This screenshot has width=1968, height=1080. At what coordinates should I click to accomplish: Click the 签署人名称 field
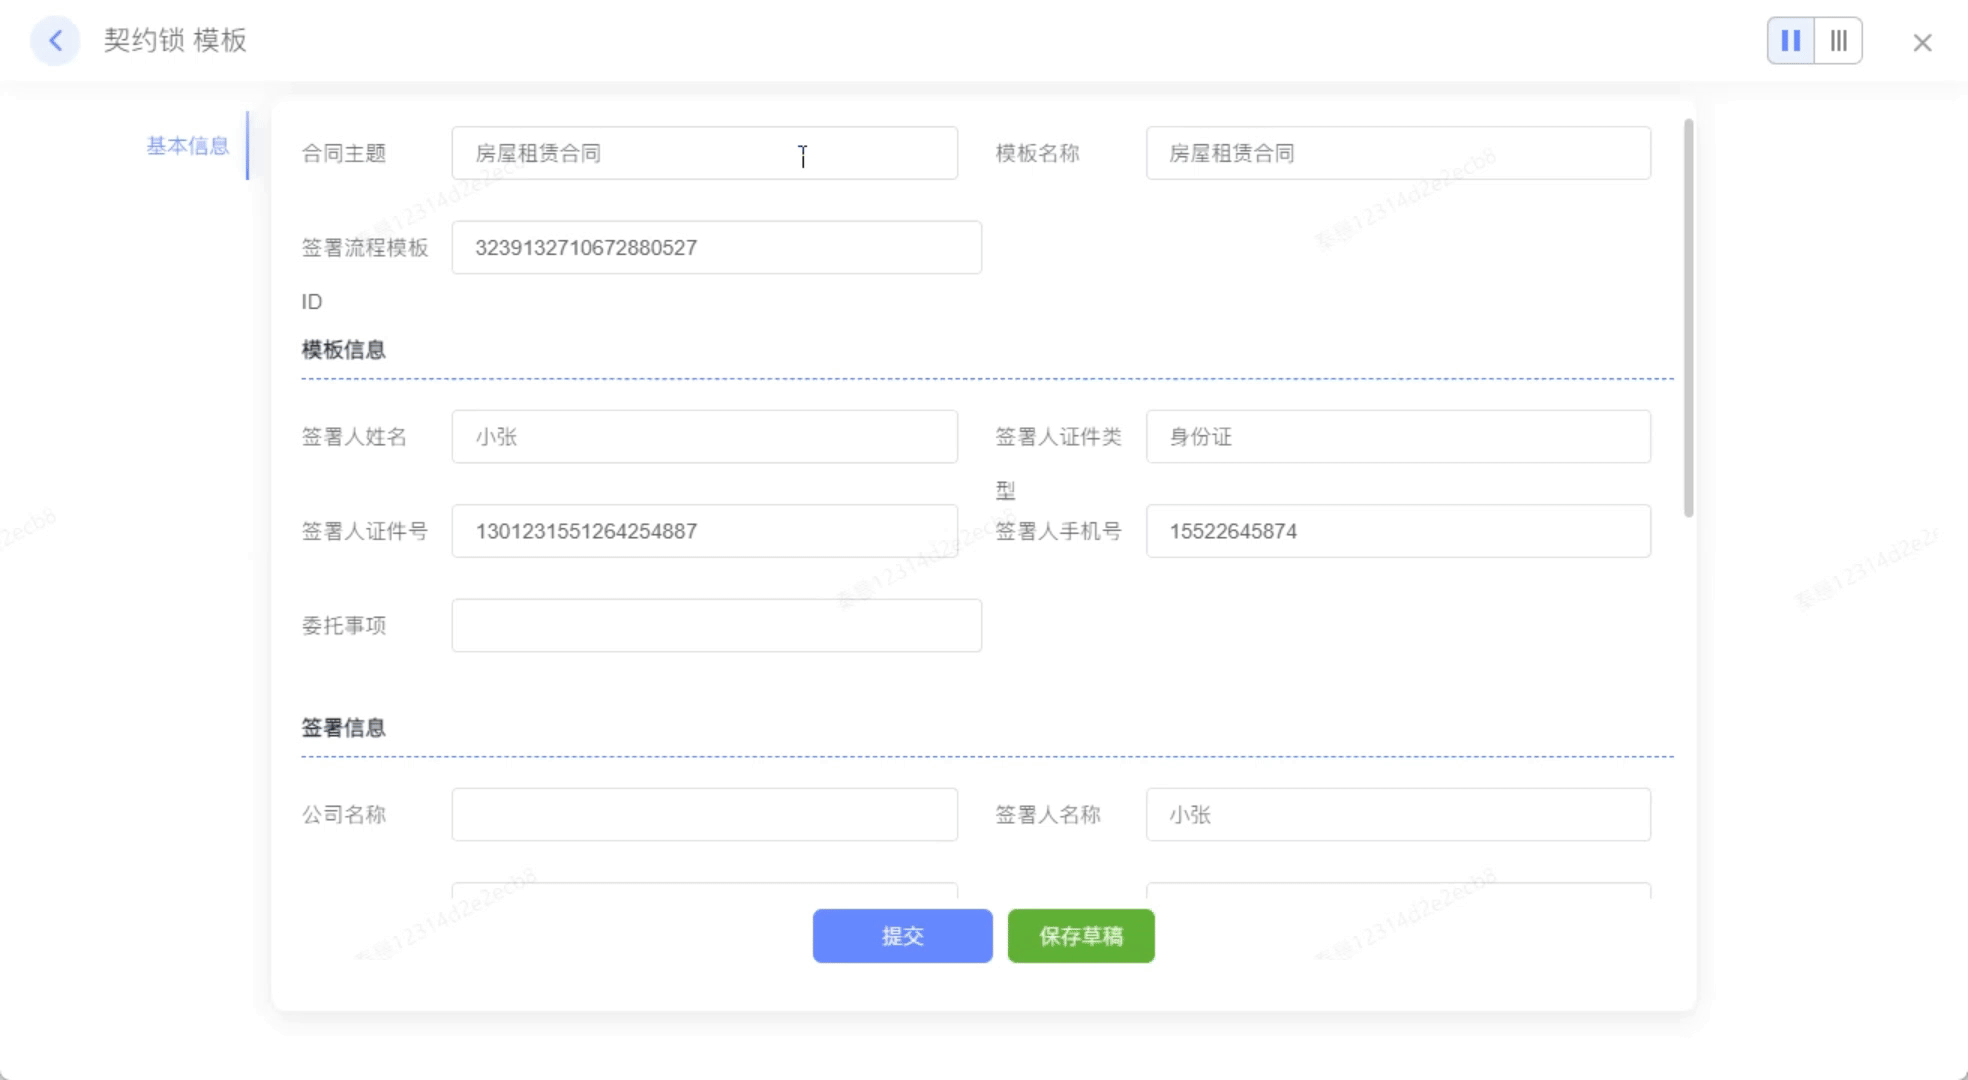coord(1397,815)
